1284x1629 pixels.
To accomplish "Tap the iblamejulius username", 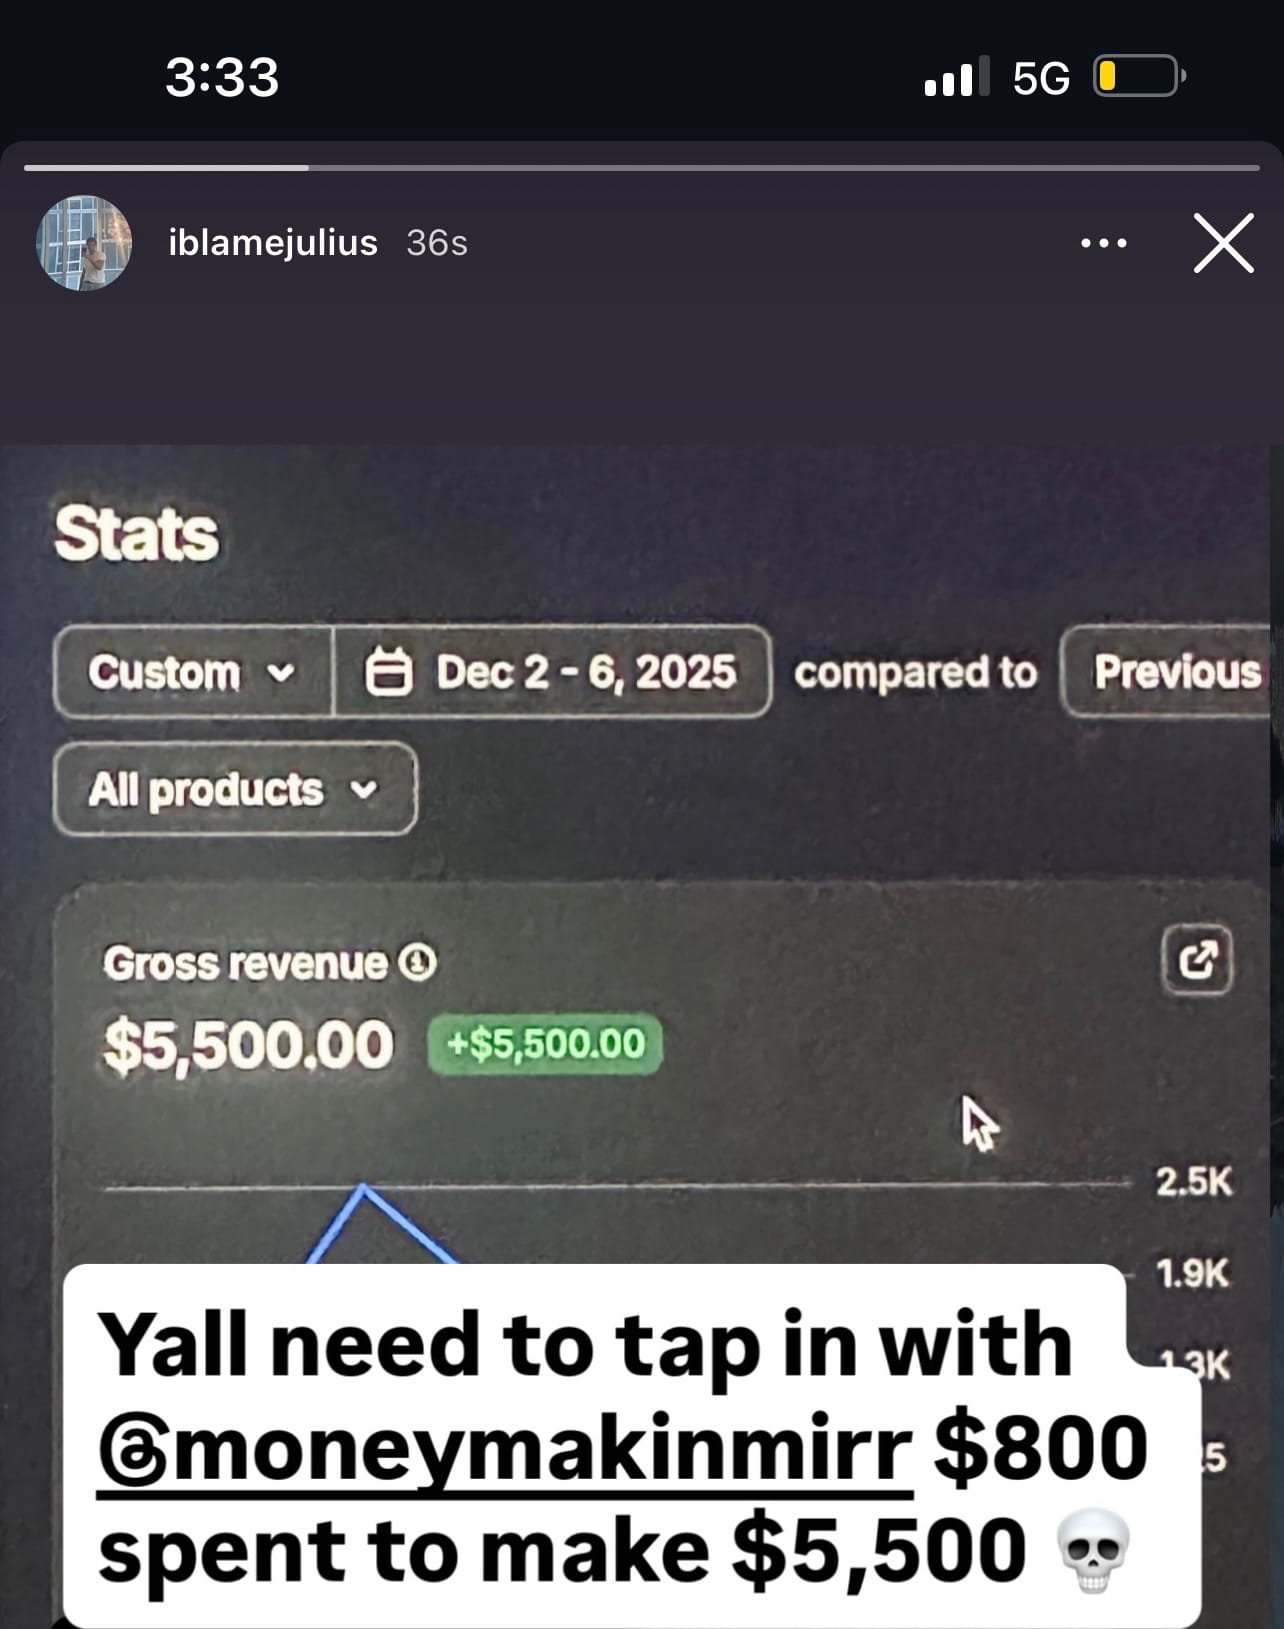I will click(273, 243).
